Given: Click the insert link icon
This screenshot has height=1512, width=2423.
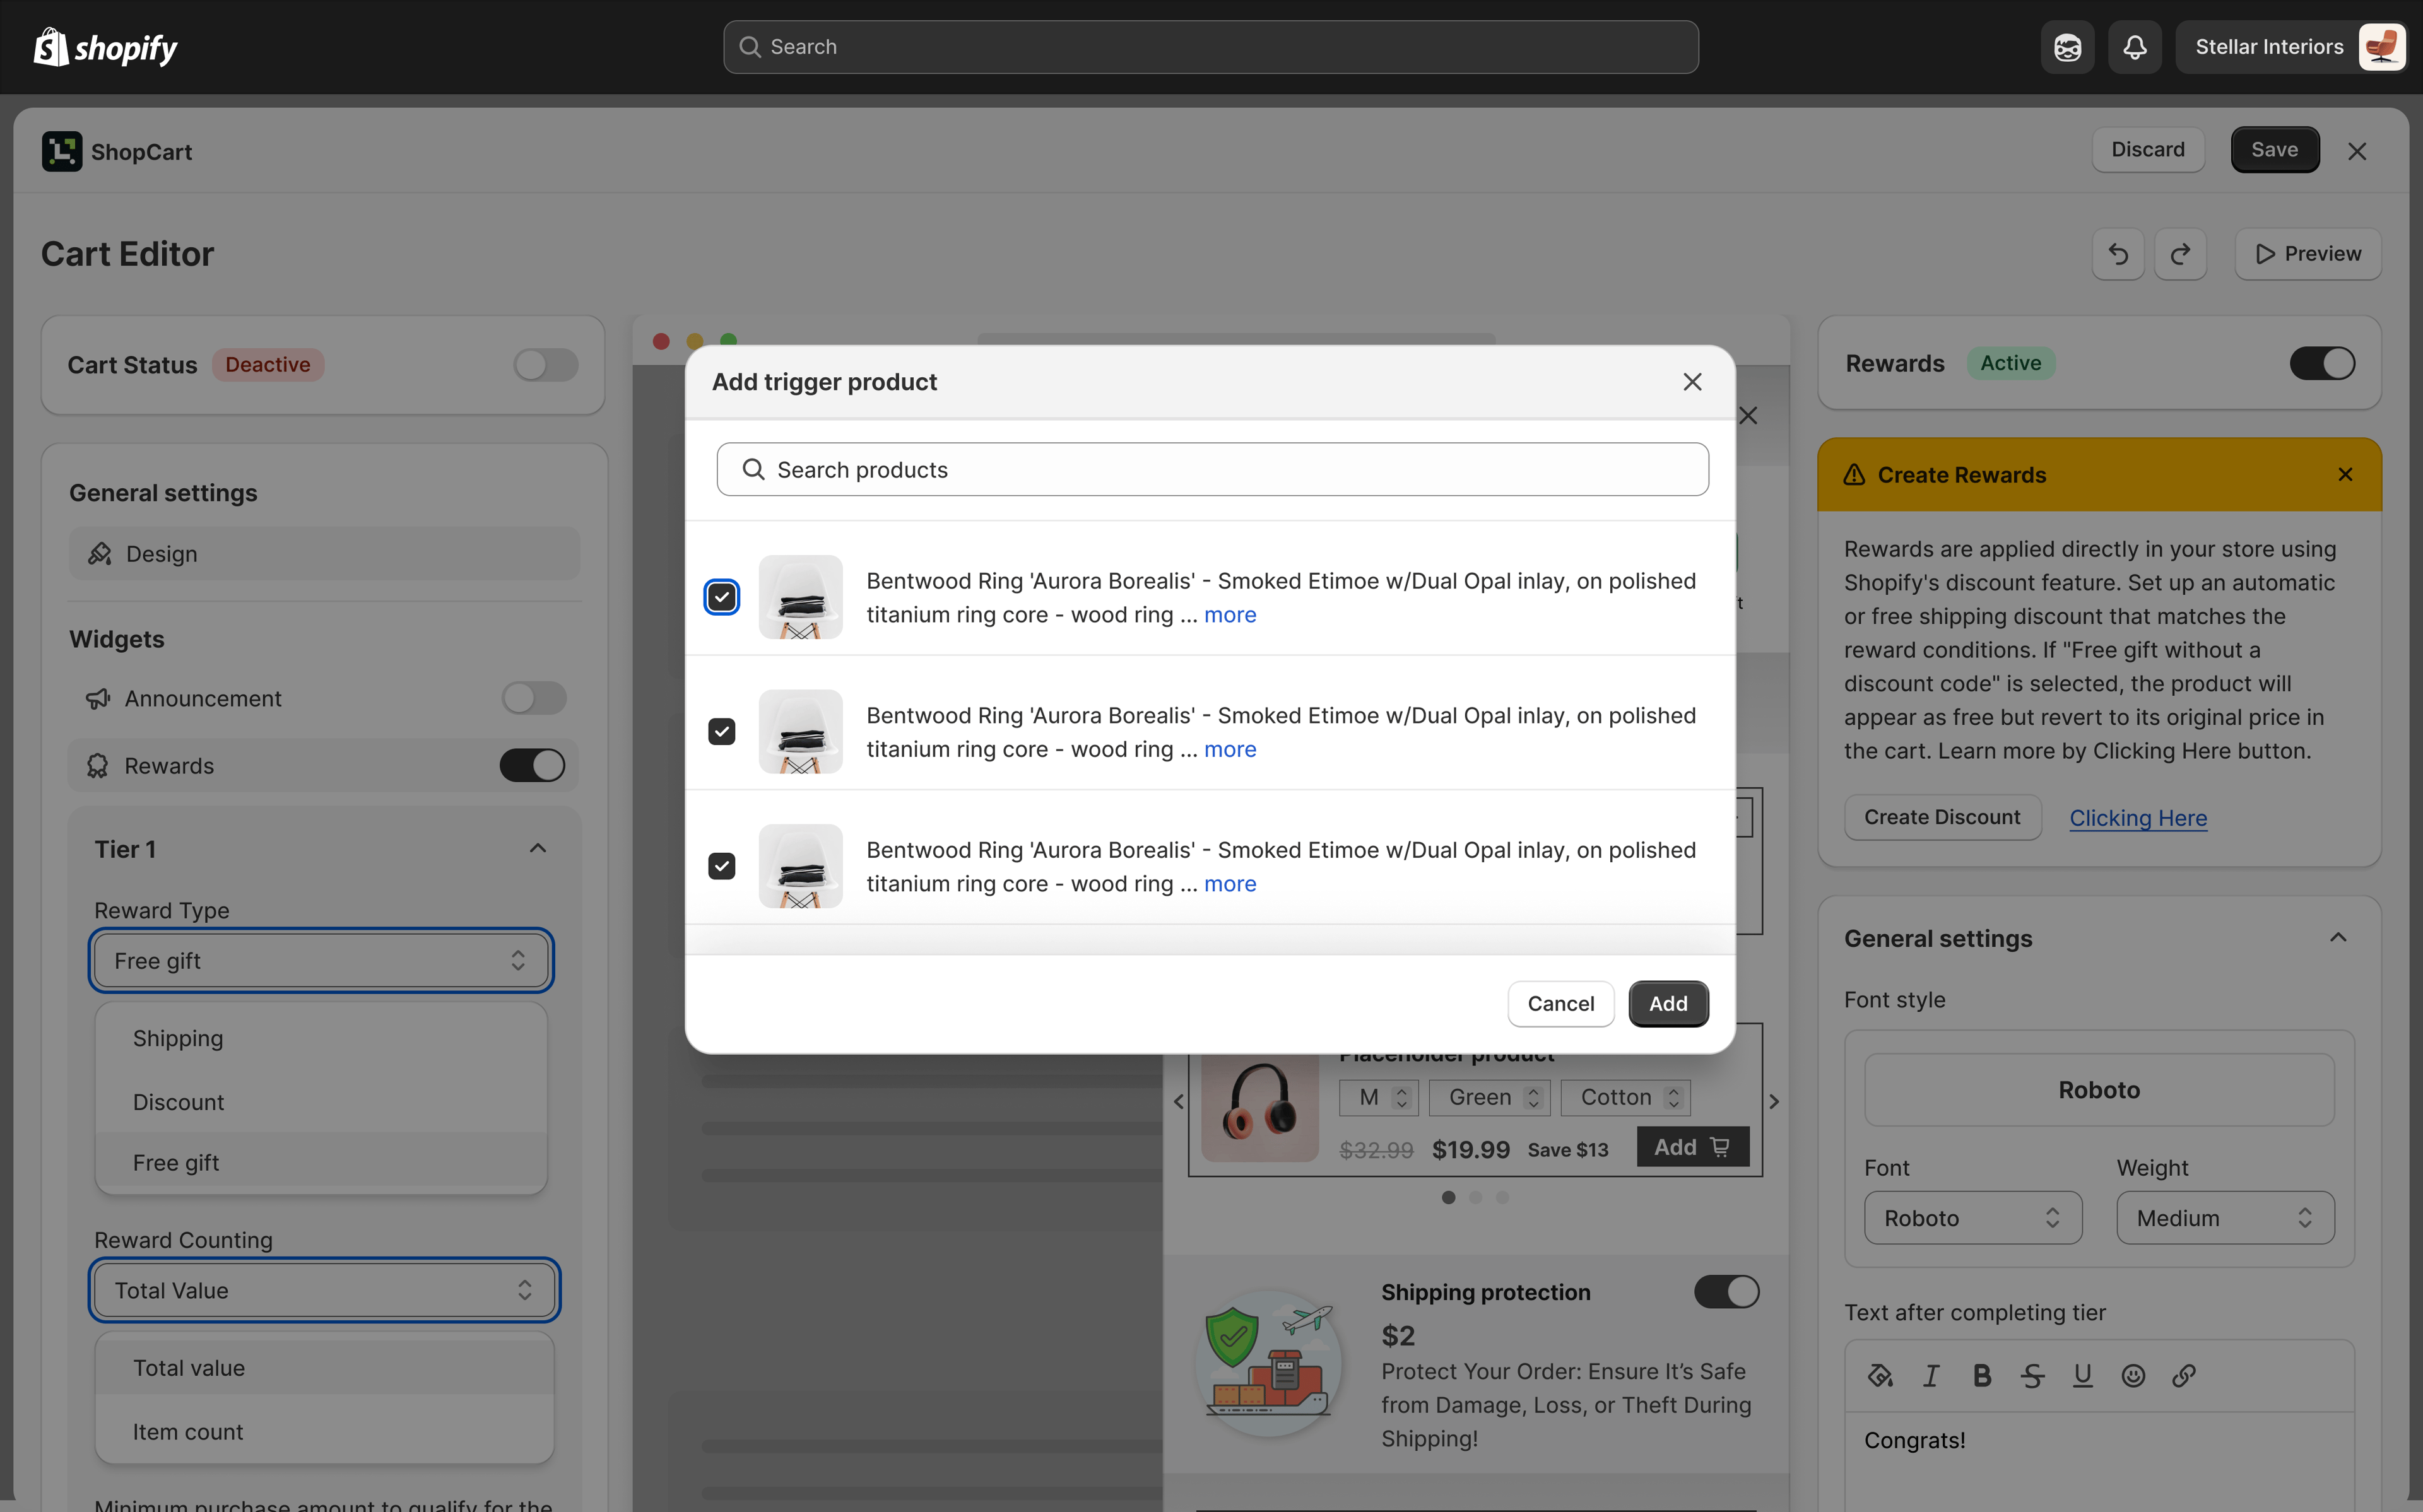Looking at the screenshot, I should tap(2184, 1376).
